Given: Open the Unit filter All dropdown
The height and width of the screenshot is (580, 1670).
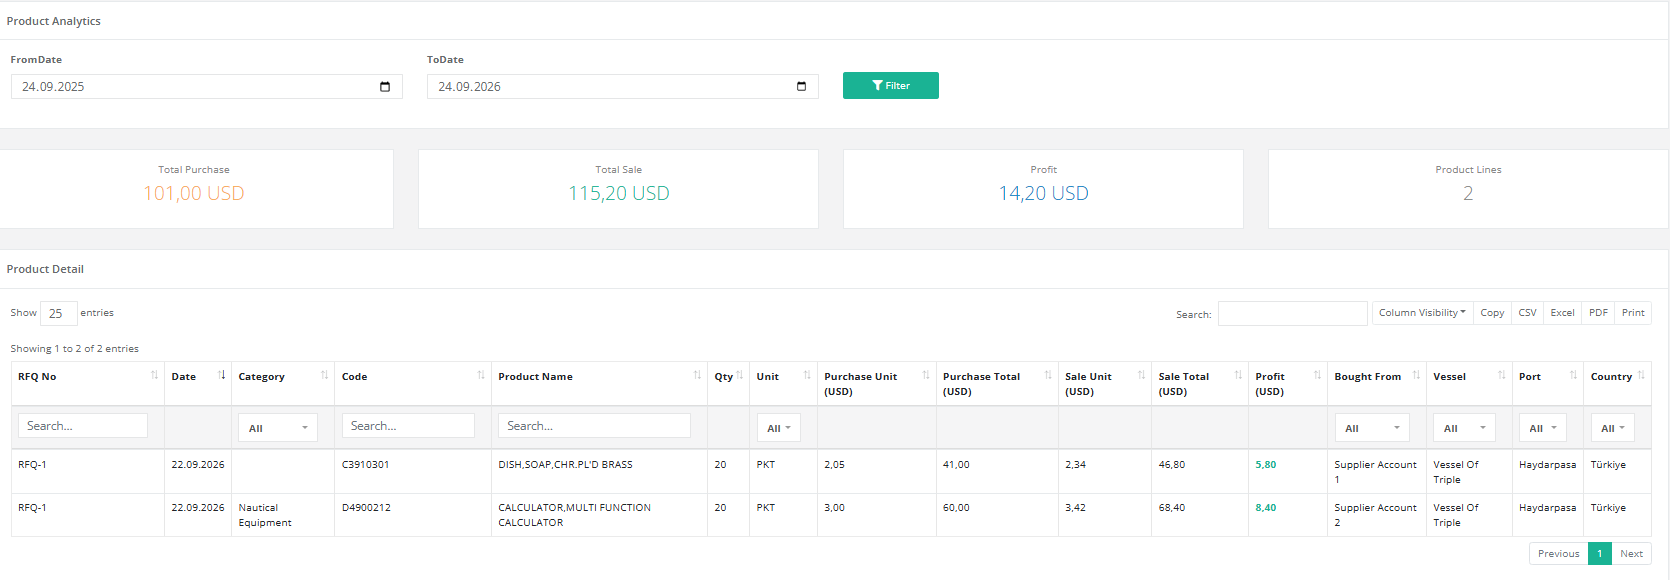Looking at the screenshot, I should [779, 428].
